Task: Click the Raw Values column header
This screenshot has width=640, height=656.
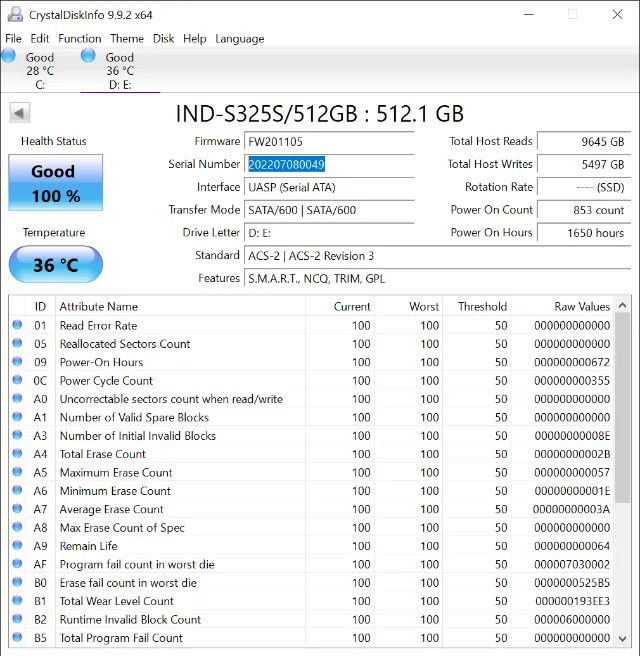Action: (x=562, y=306)
